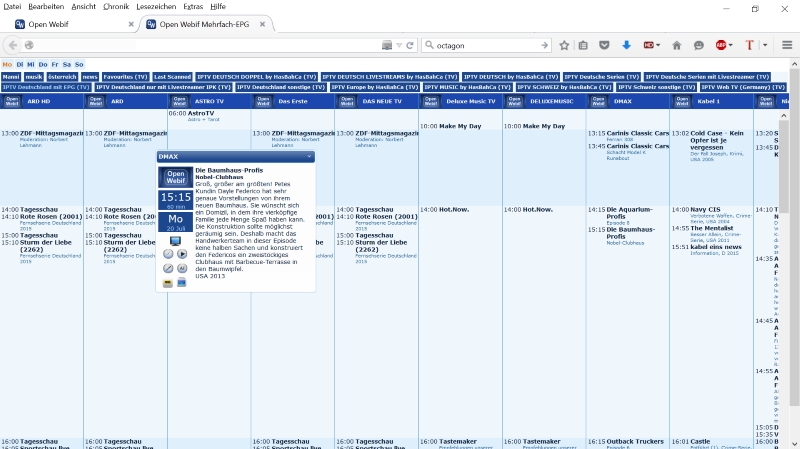
Task: Open the 'musik' bouquet
Action: tap(34, 77)
